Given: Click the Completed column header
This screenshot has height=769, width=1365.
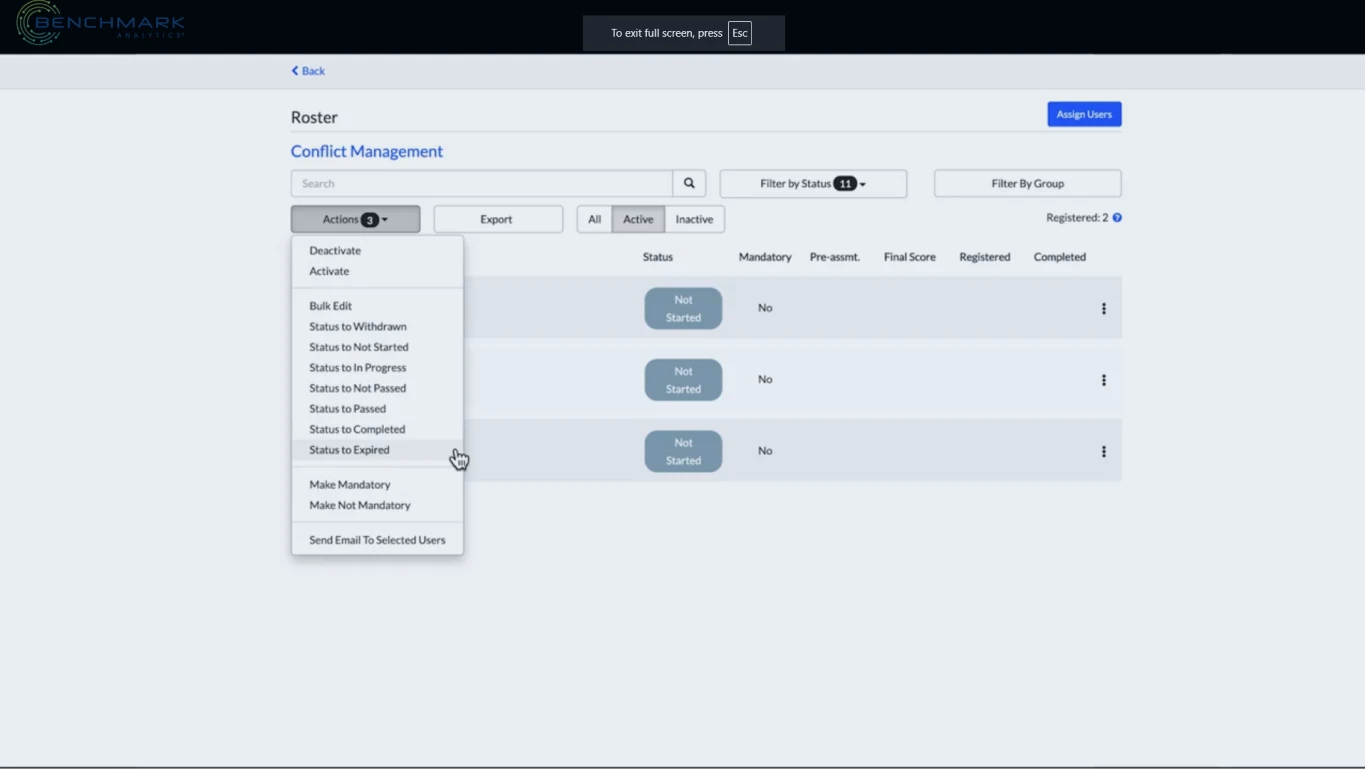Looking at the screenshot, I should 1060,257.
